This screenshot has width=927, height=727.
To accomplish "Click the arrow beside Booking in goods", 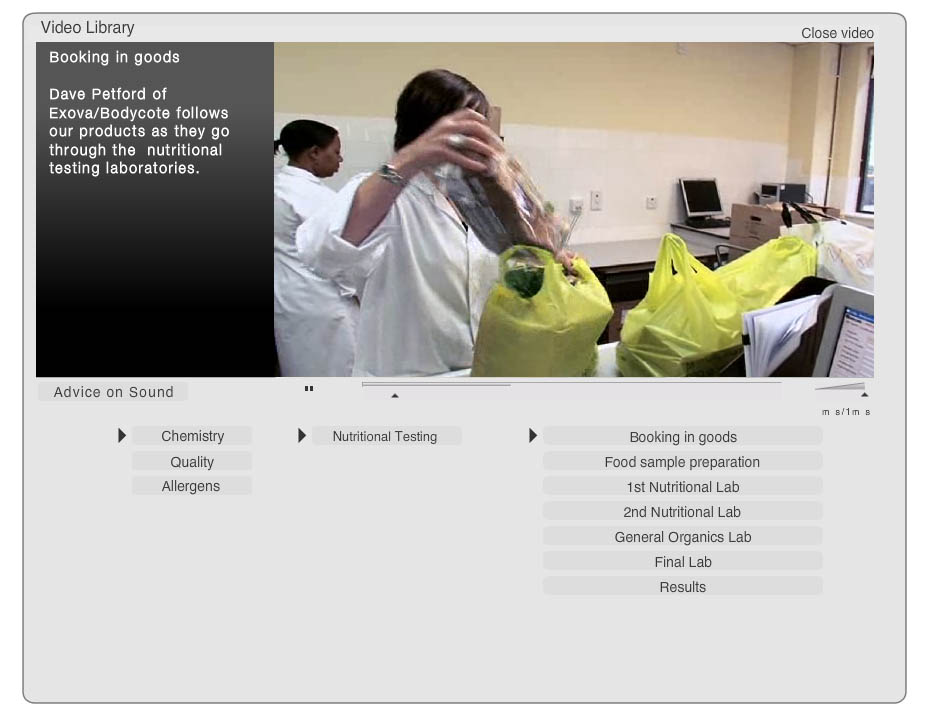I will 533,436.
